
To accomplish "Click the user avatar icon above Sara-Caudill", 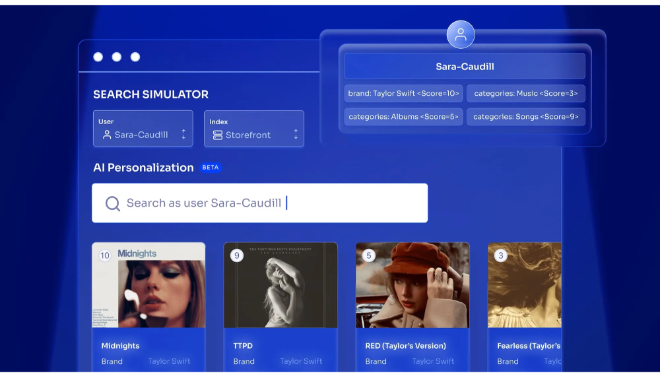I will pos(460,35).
